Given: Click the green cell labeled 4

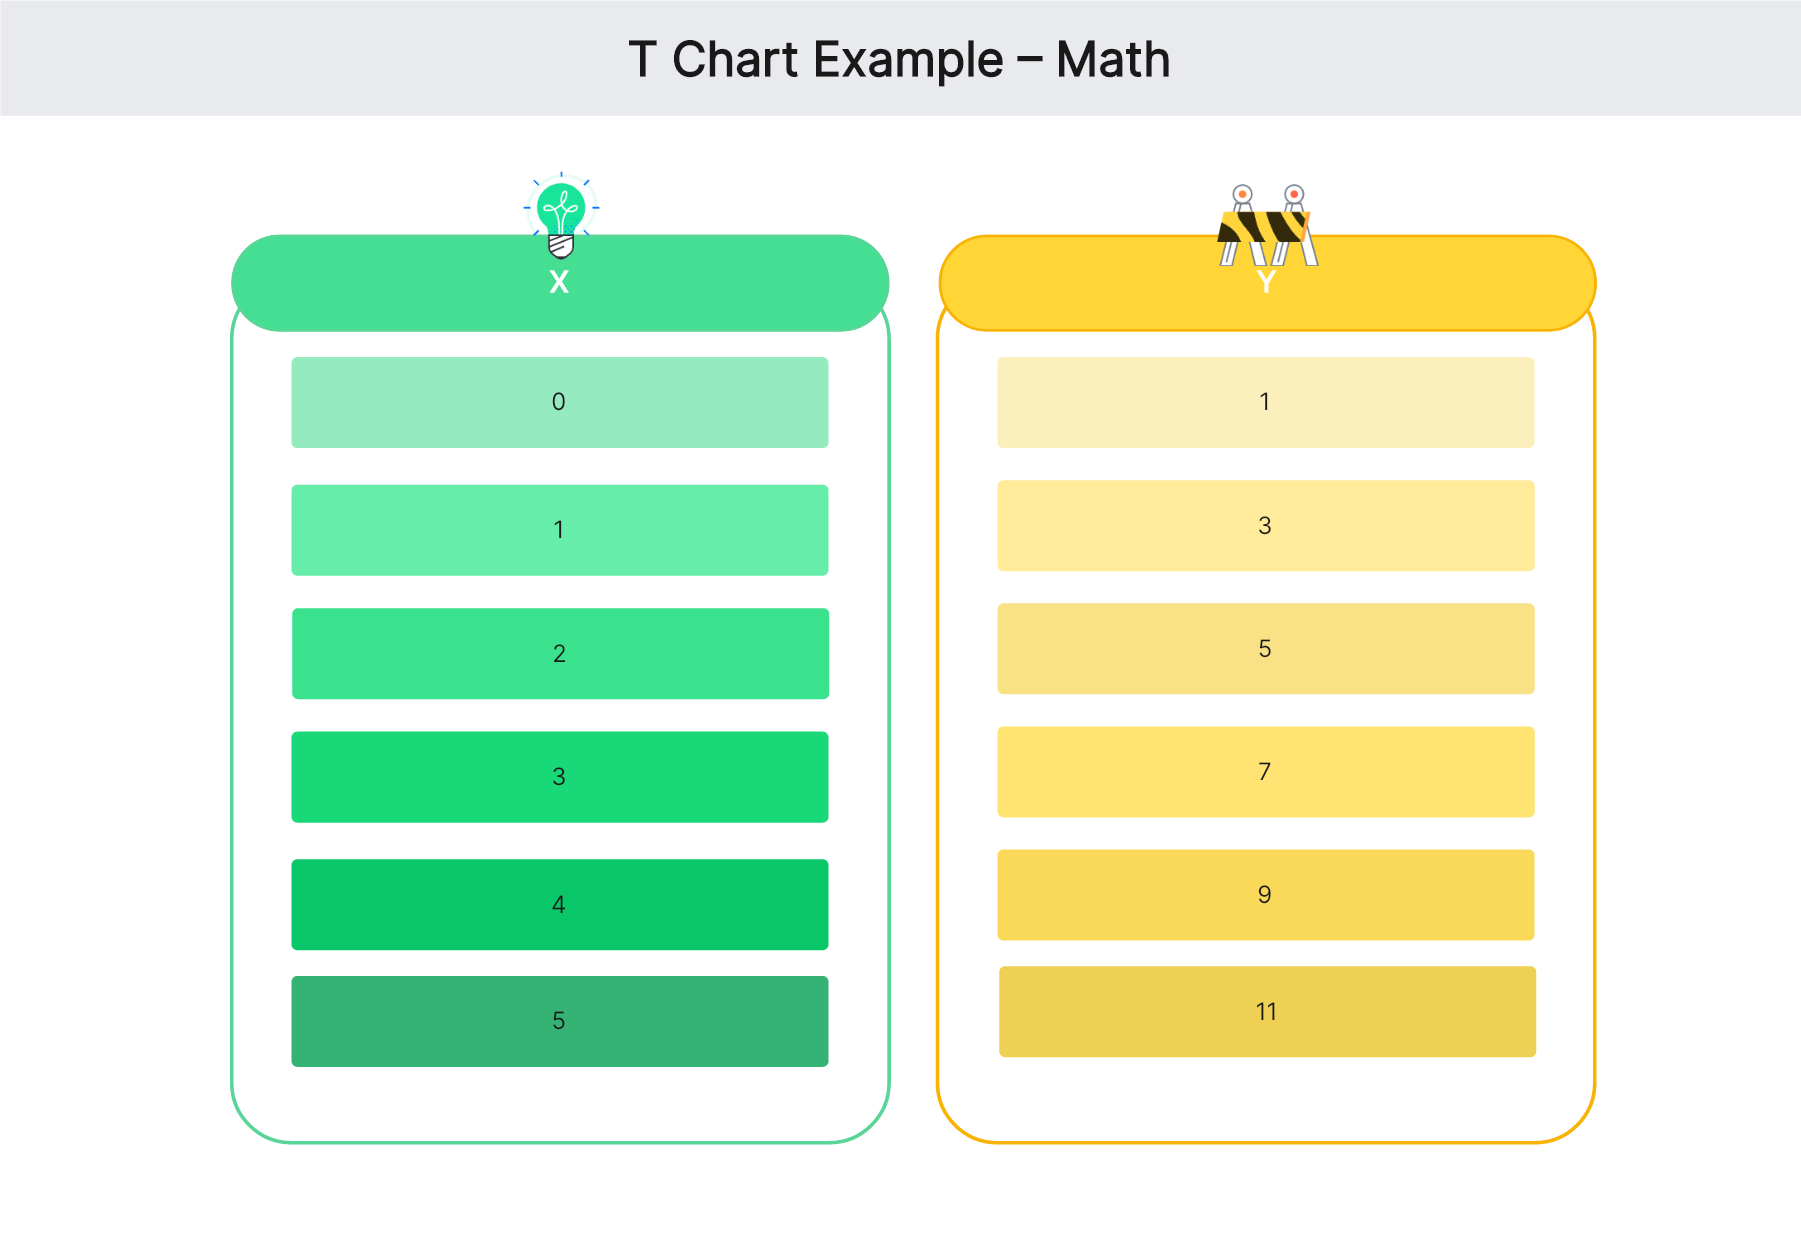Looking at the screenshot, I should pyautogui.click(x=559, y=904).
